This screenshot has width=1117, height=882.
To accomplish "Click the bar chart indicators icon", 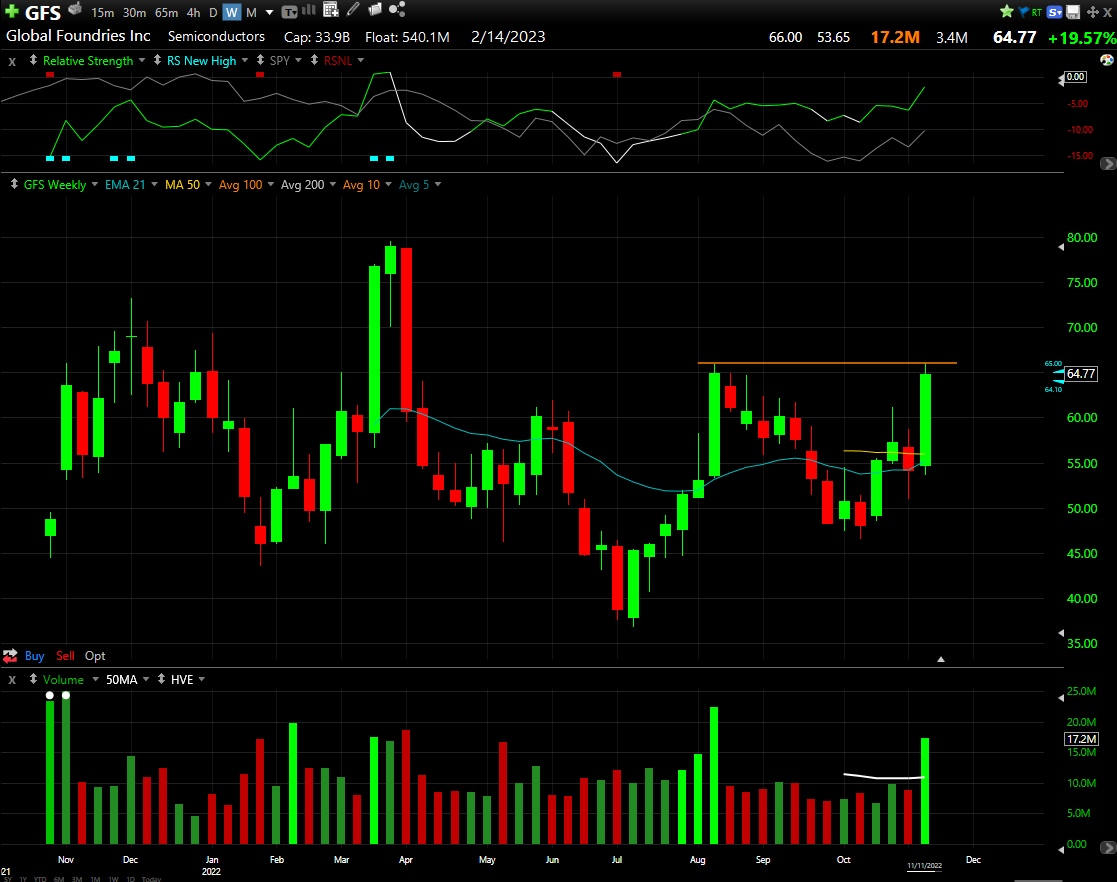I will click(x=308, y=10).
